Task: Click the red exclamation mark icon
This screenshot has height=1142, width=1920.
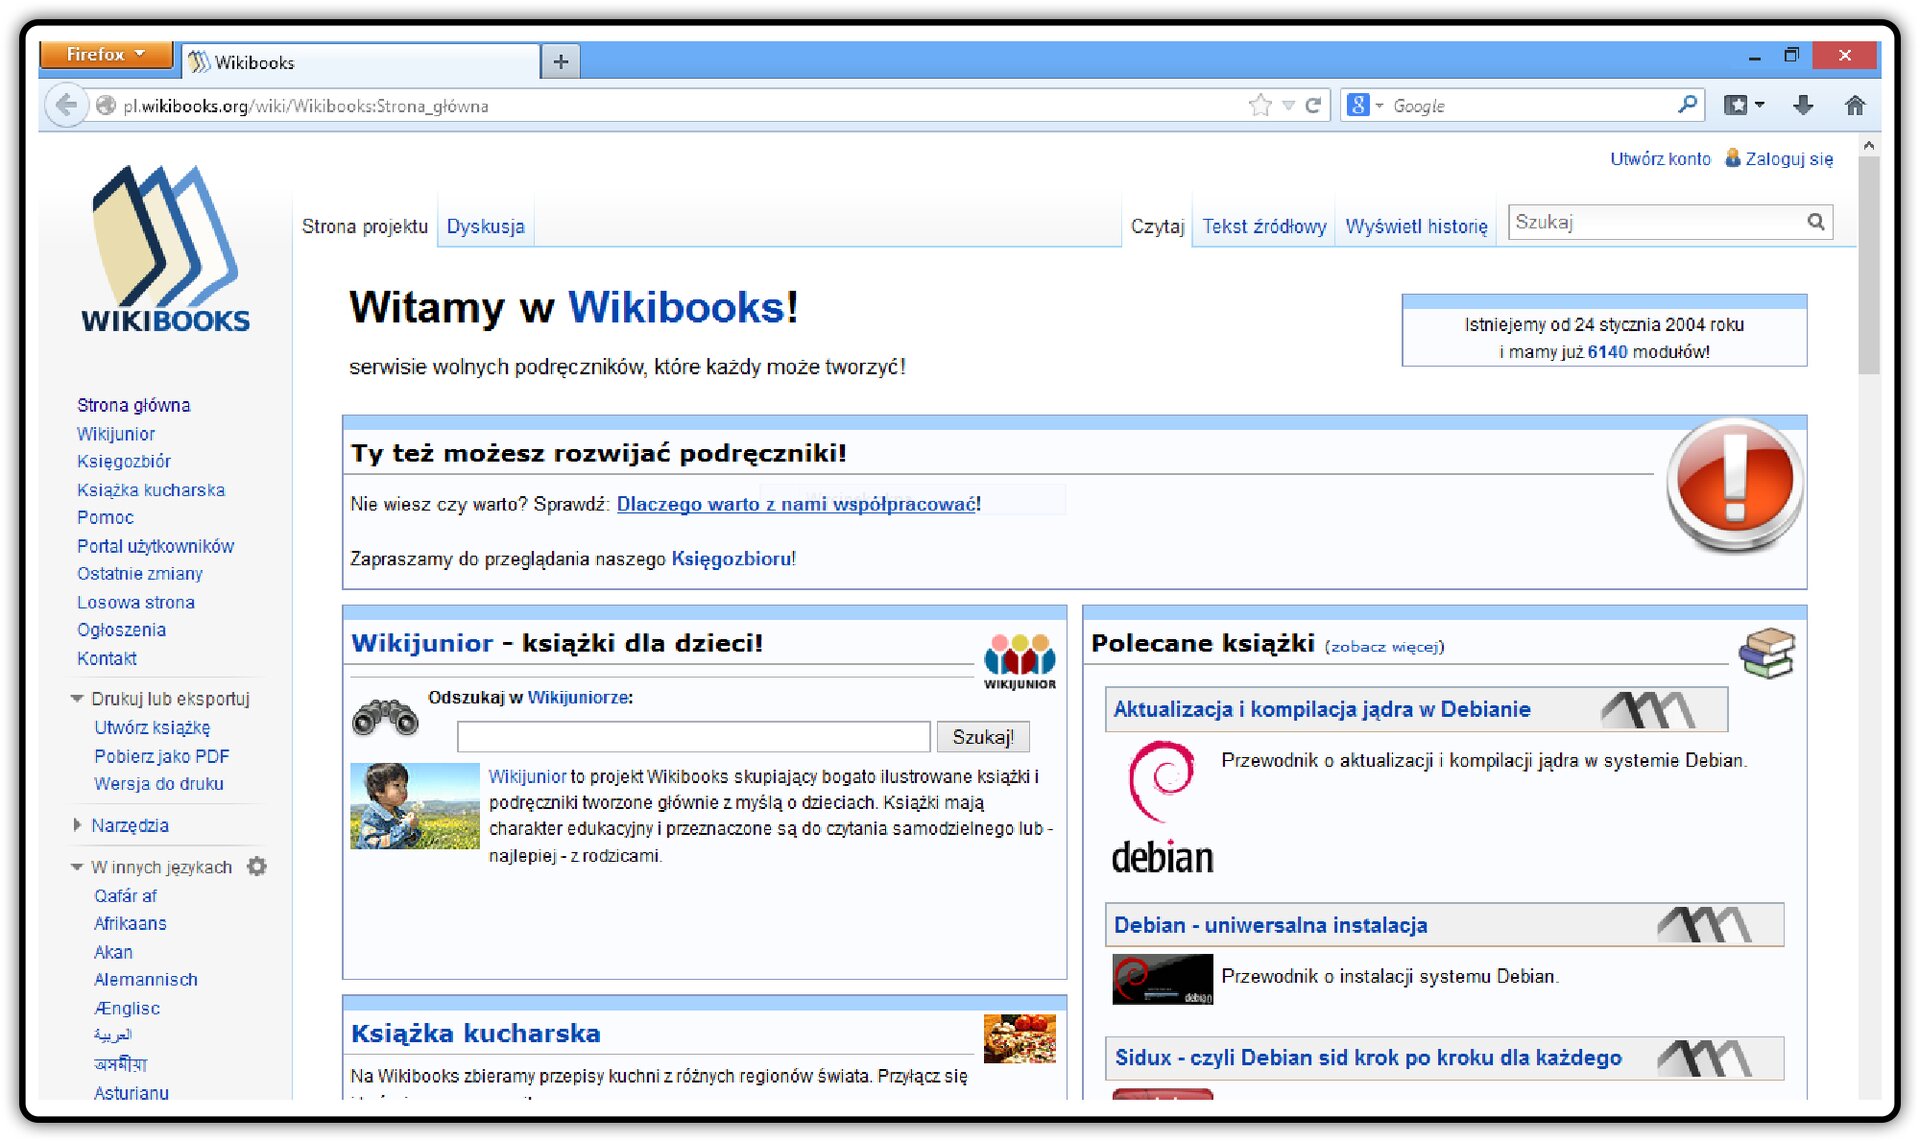Action: 1735,485
